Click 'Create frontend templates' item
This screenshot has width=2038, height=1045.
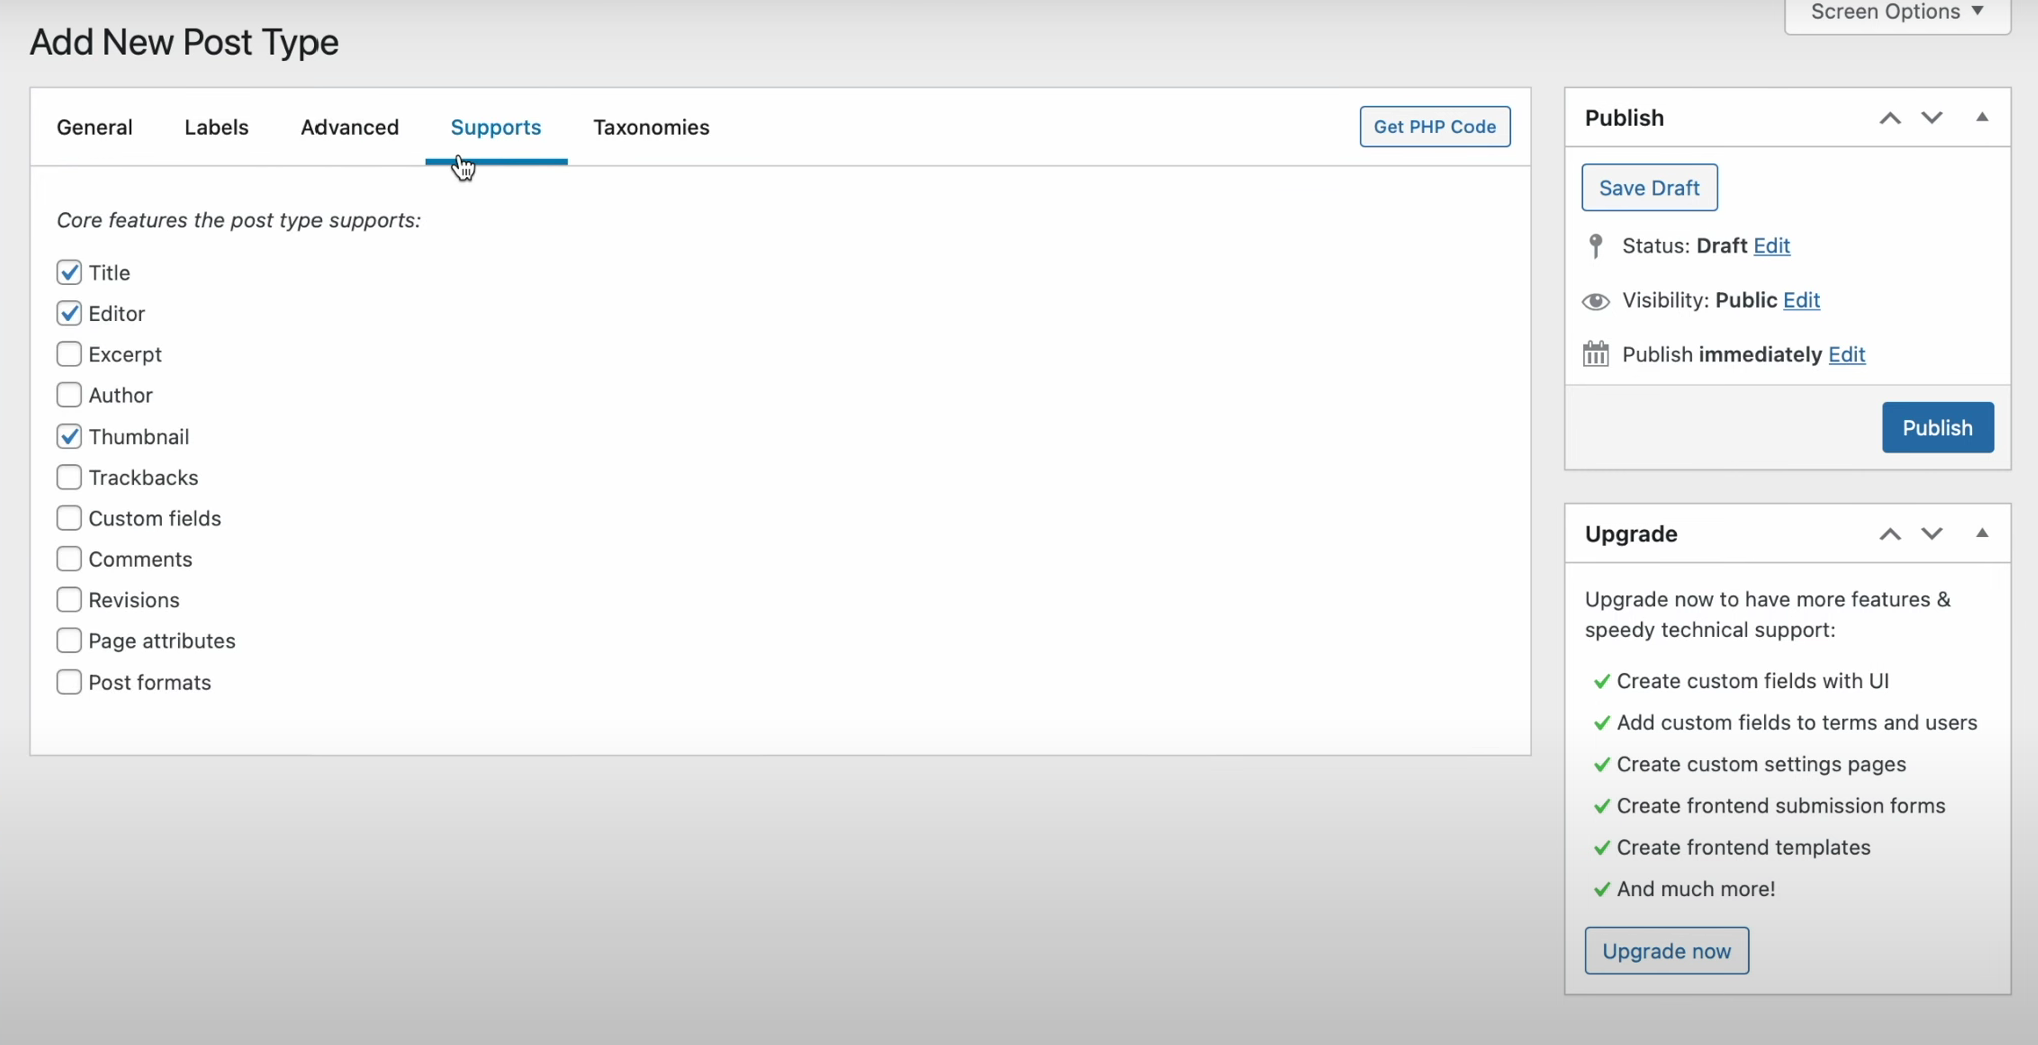(1743, 847)
